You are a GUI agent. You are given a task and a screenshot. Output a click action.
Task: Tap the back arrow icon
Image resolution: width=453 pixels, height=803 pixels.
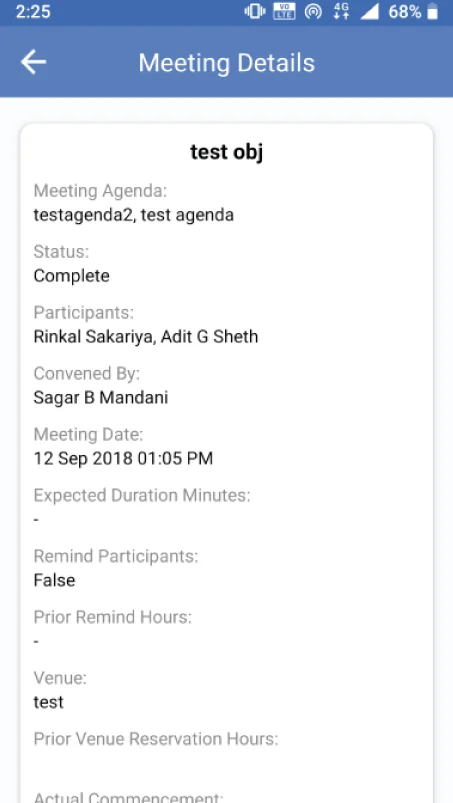click(x=33, y=62)
